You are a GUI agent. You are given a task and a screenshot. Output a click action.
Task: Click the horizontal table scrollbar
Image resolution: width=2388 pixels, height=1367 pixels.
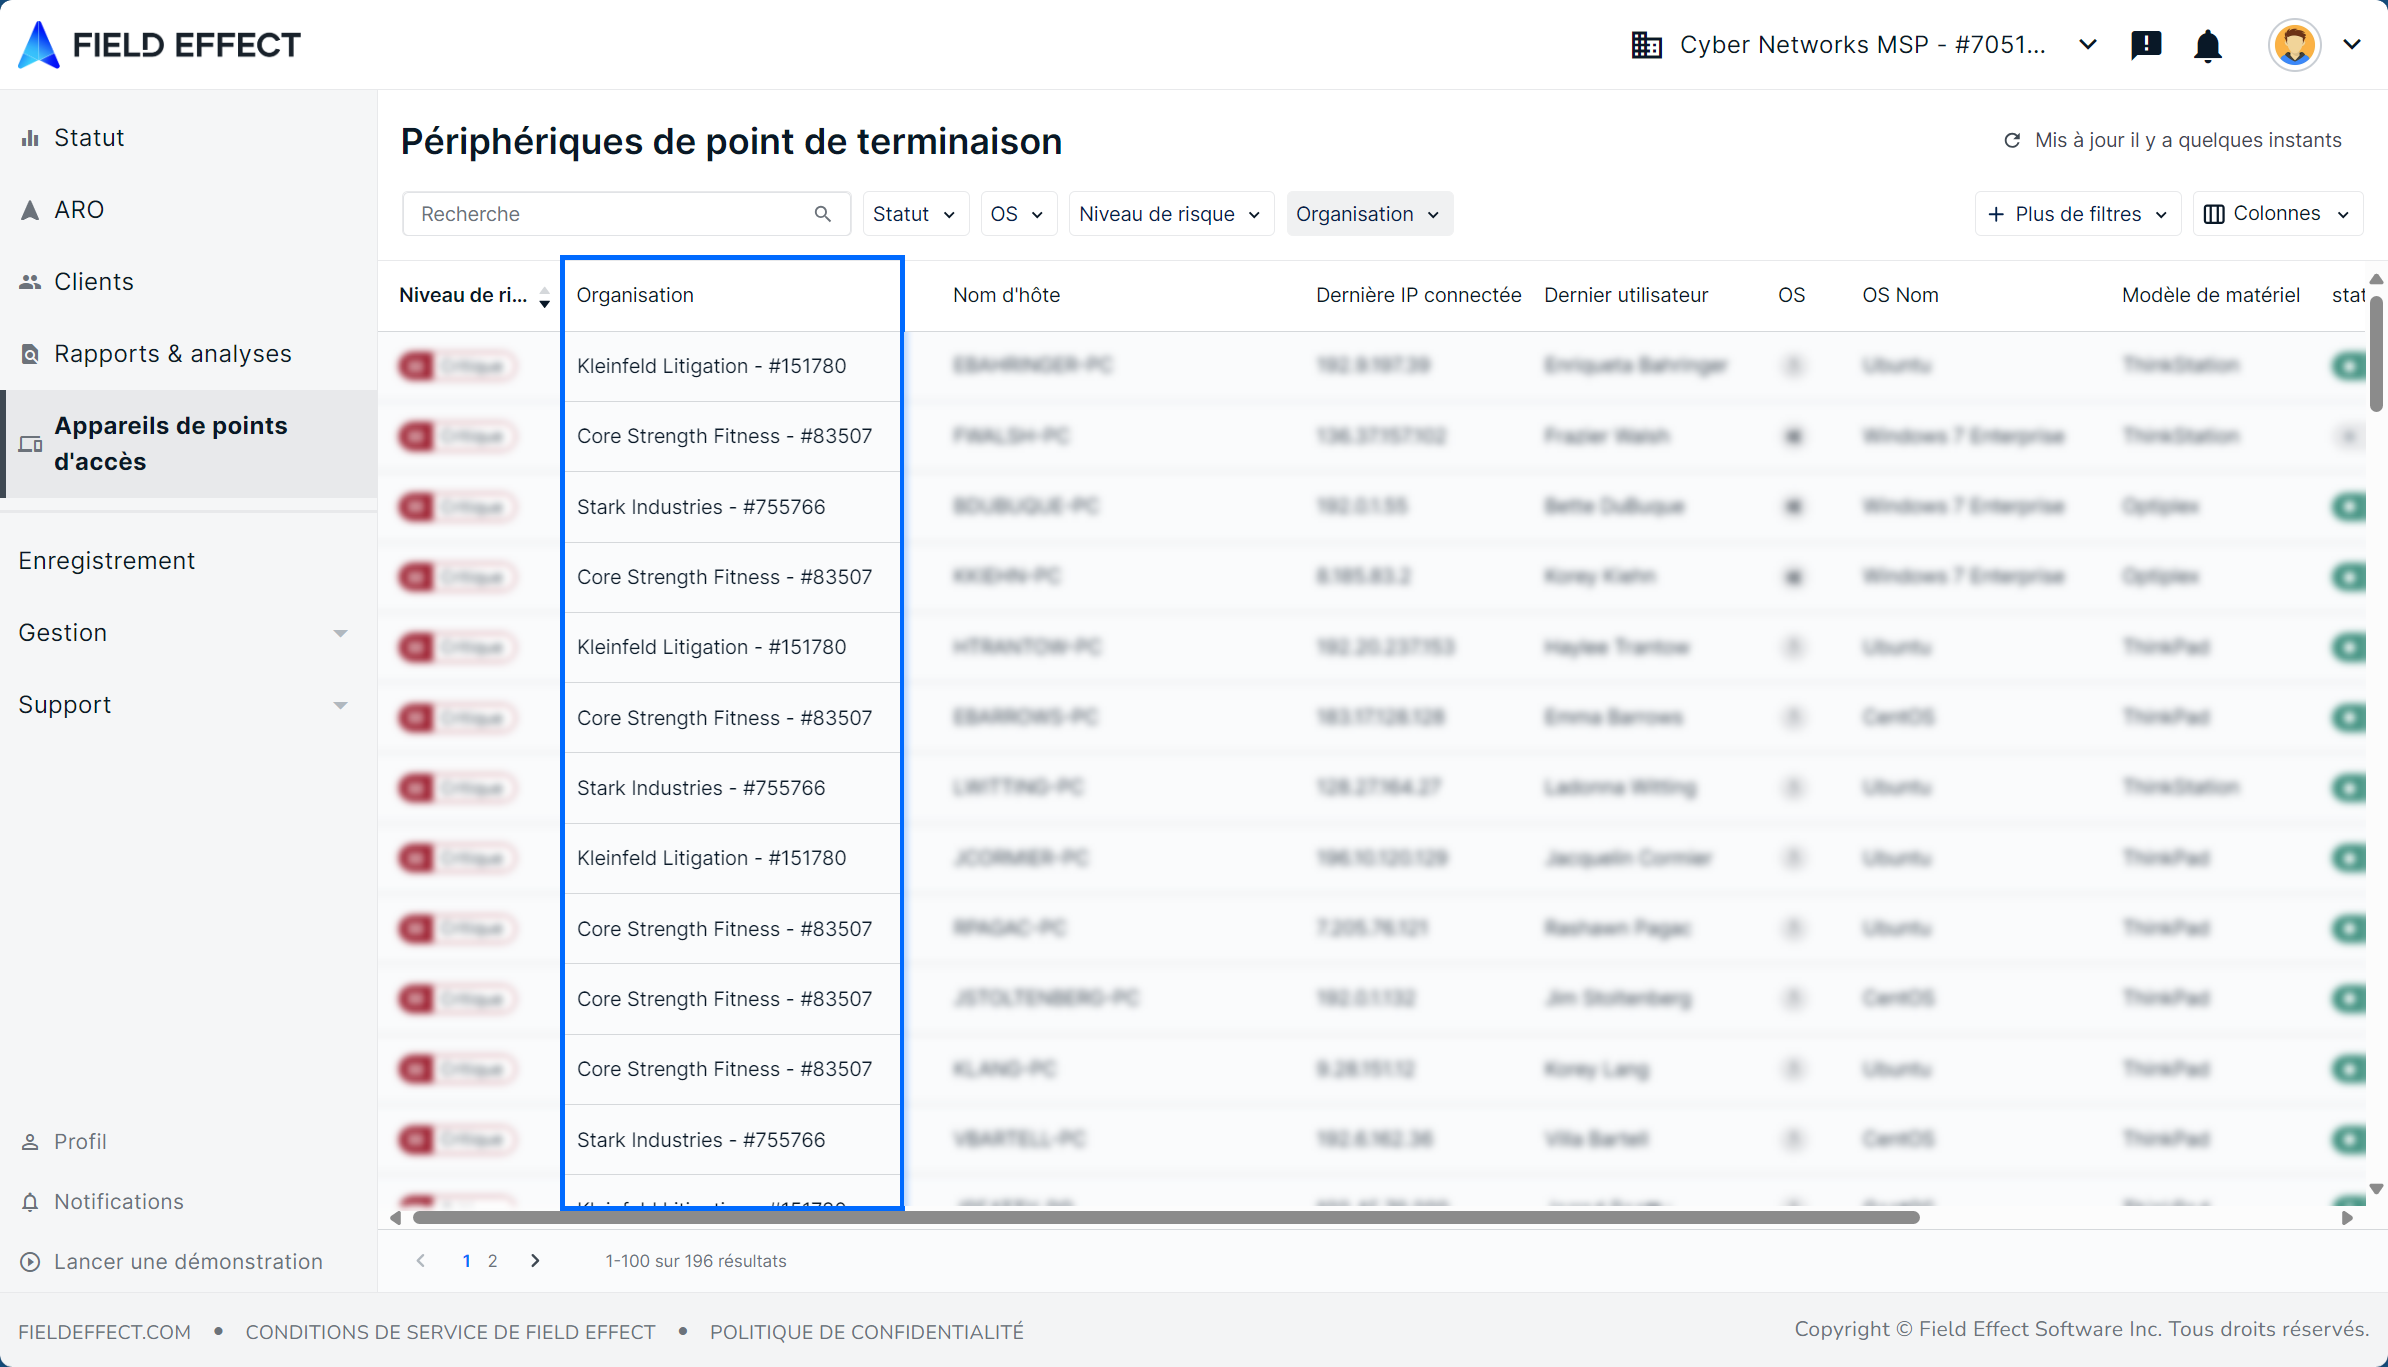[x=1165, y=1218]
